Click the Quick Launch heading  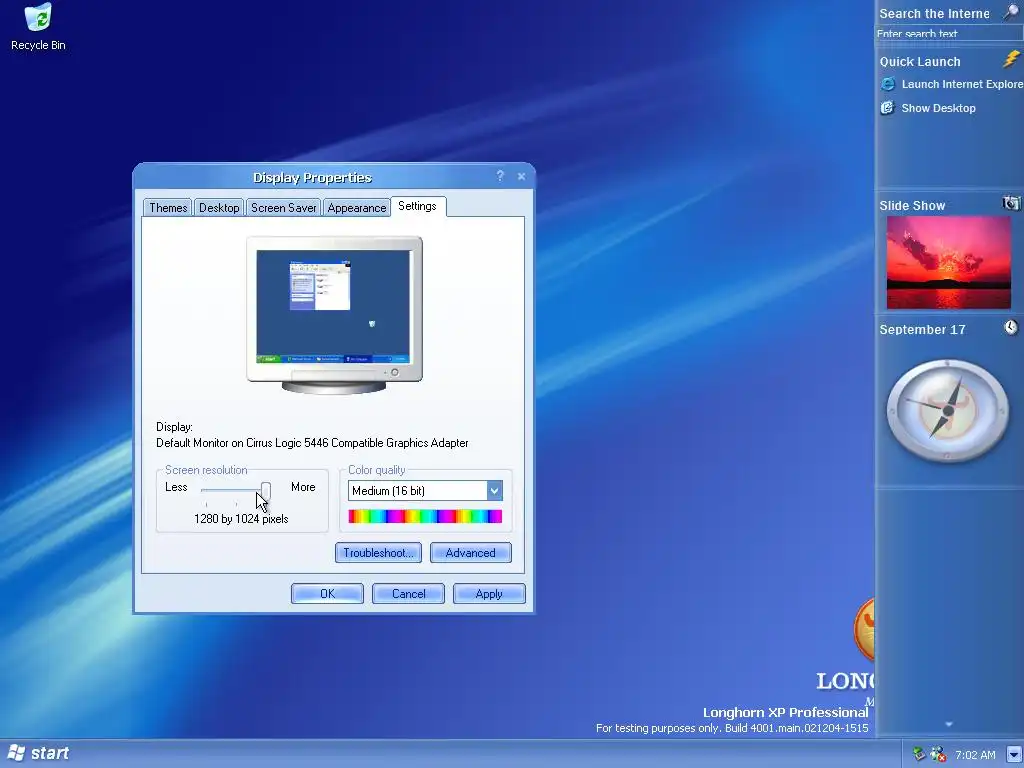tap(920, 62)
